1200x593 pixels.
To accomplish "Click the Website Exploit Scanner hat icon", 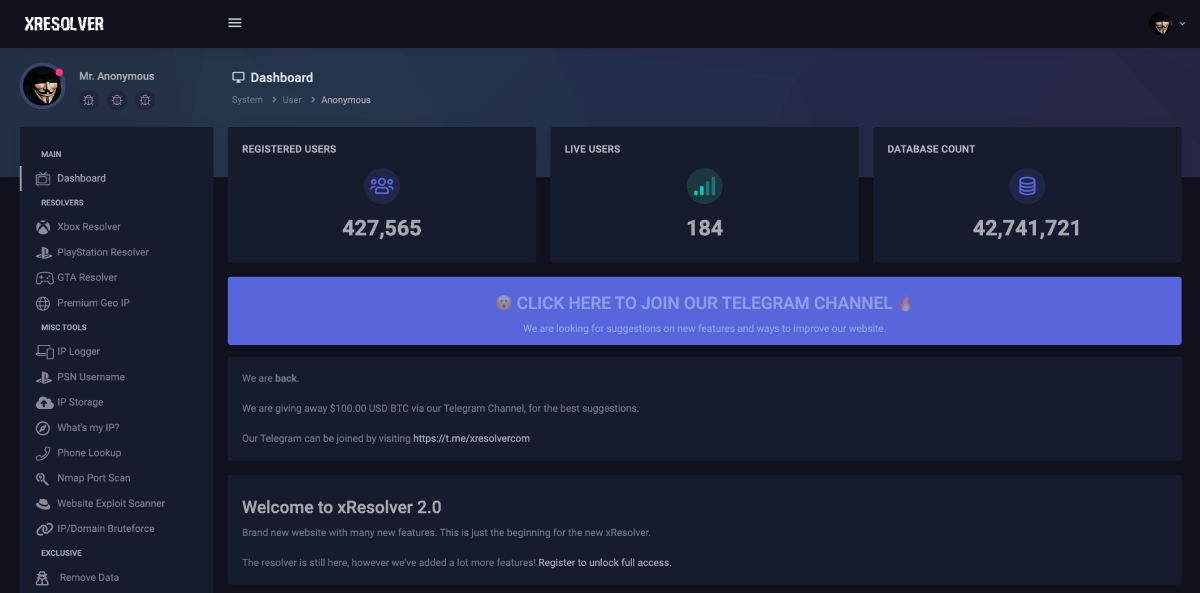I will [43, 504].
